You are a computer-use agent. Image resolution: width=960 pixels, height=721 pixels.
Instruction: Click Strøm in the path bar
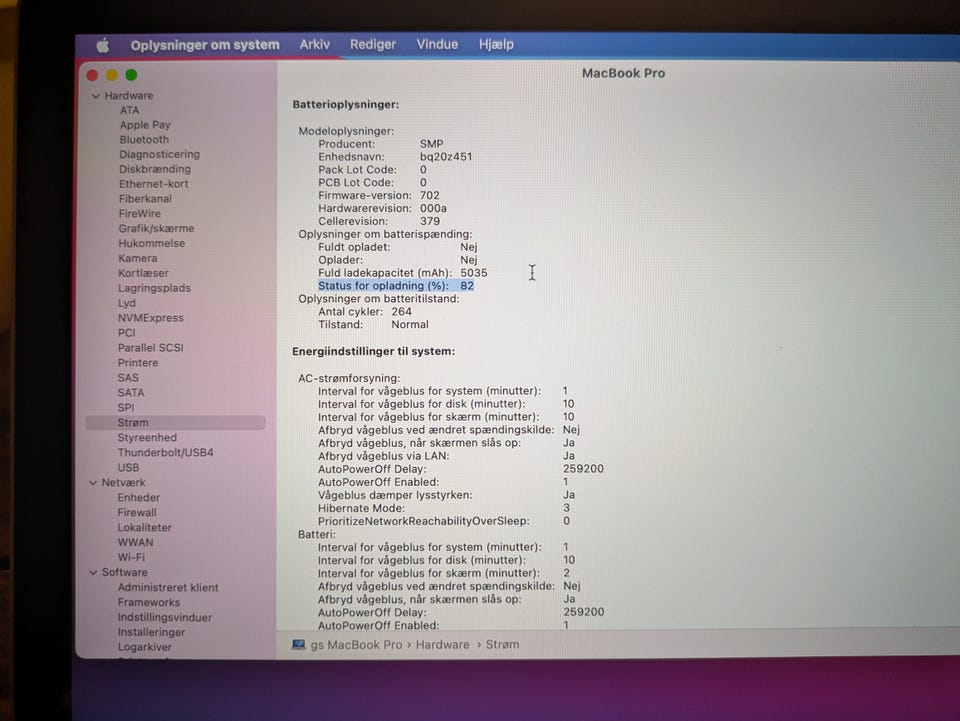pos(502,644)
